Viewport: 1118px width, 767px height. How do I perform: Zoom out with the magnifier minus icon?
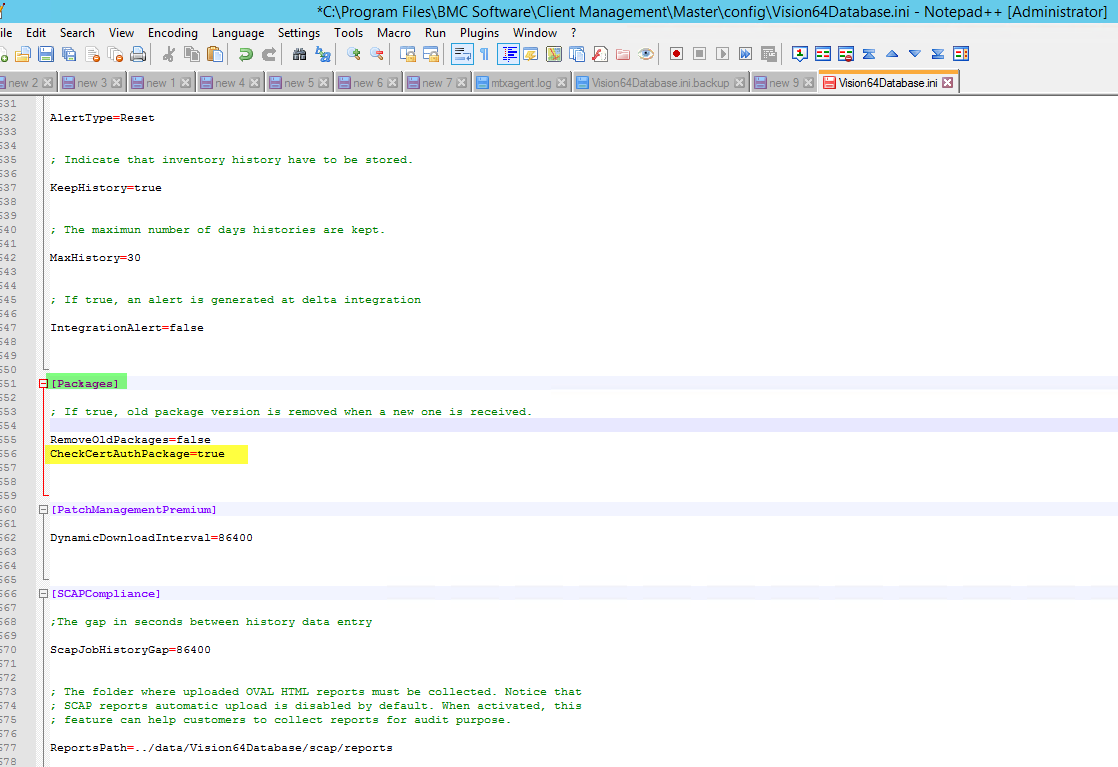coord(376,54)
